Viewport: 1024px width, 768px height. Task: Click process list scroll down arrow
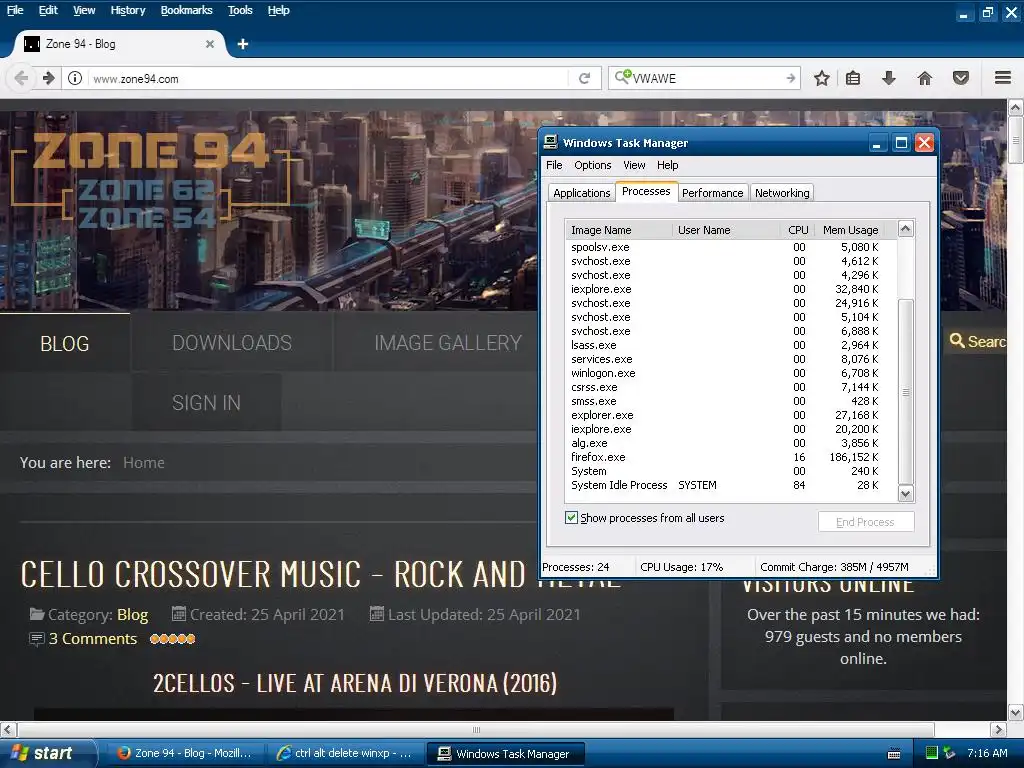(x=905, y=494)
